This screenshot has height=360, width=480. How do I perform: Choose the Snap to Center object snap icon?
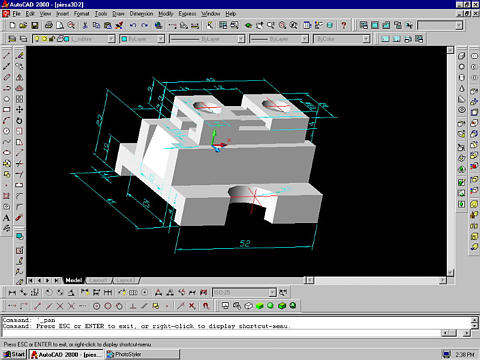(x=96, y=306)
